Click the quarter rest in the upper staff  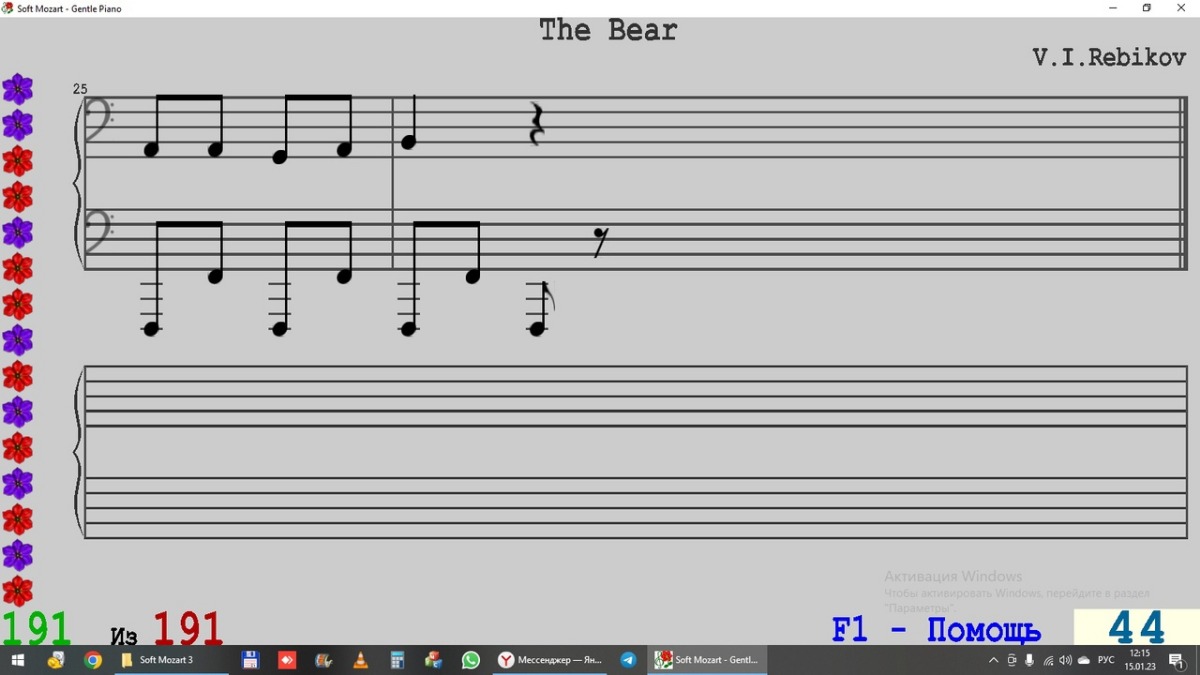tap(536, 124)
